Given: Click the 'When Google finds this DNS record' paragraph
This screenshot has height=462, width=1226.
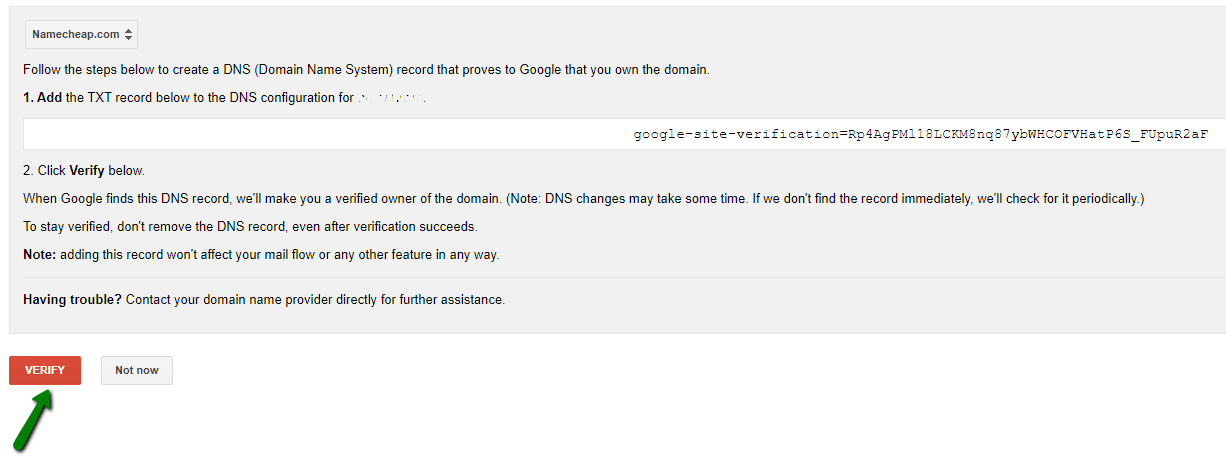Looking at the screenshot, I should pos(583,199).
